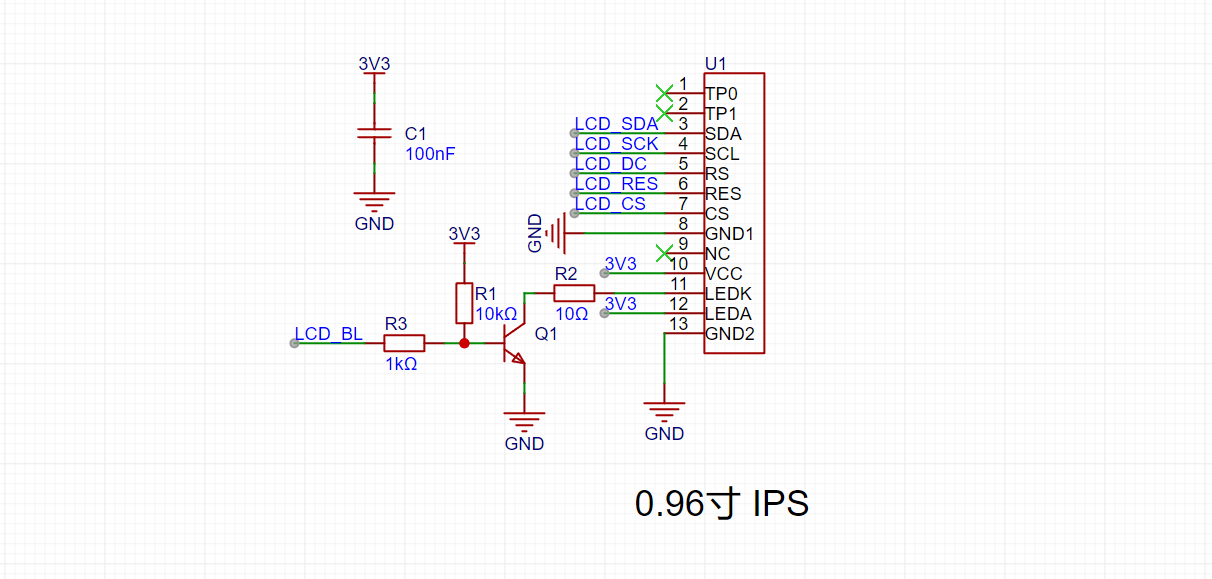Click the Q1 designator text

(546, 334)
